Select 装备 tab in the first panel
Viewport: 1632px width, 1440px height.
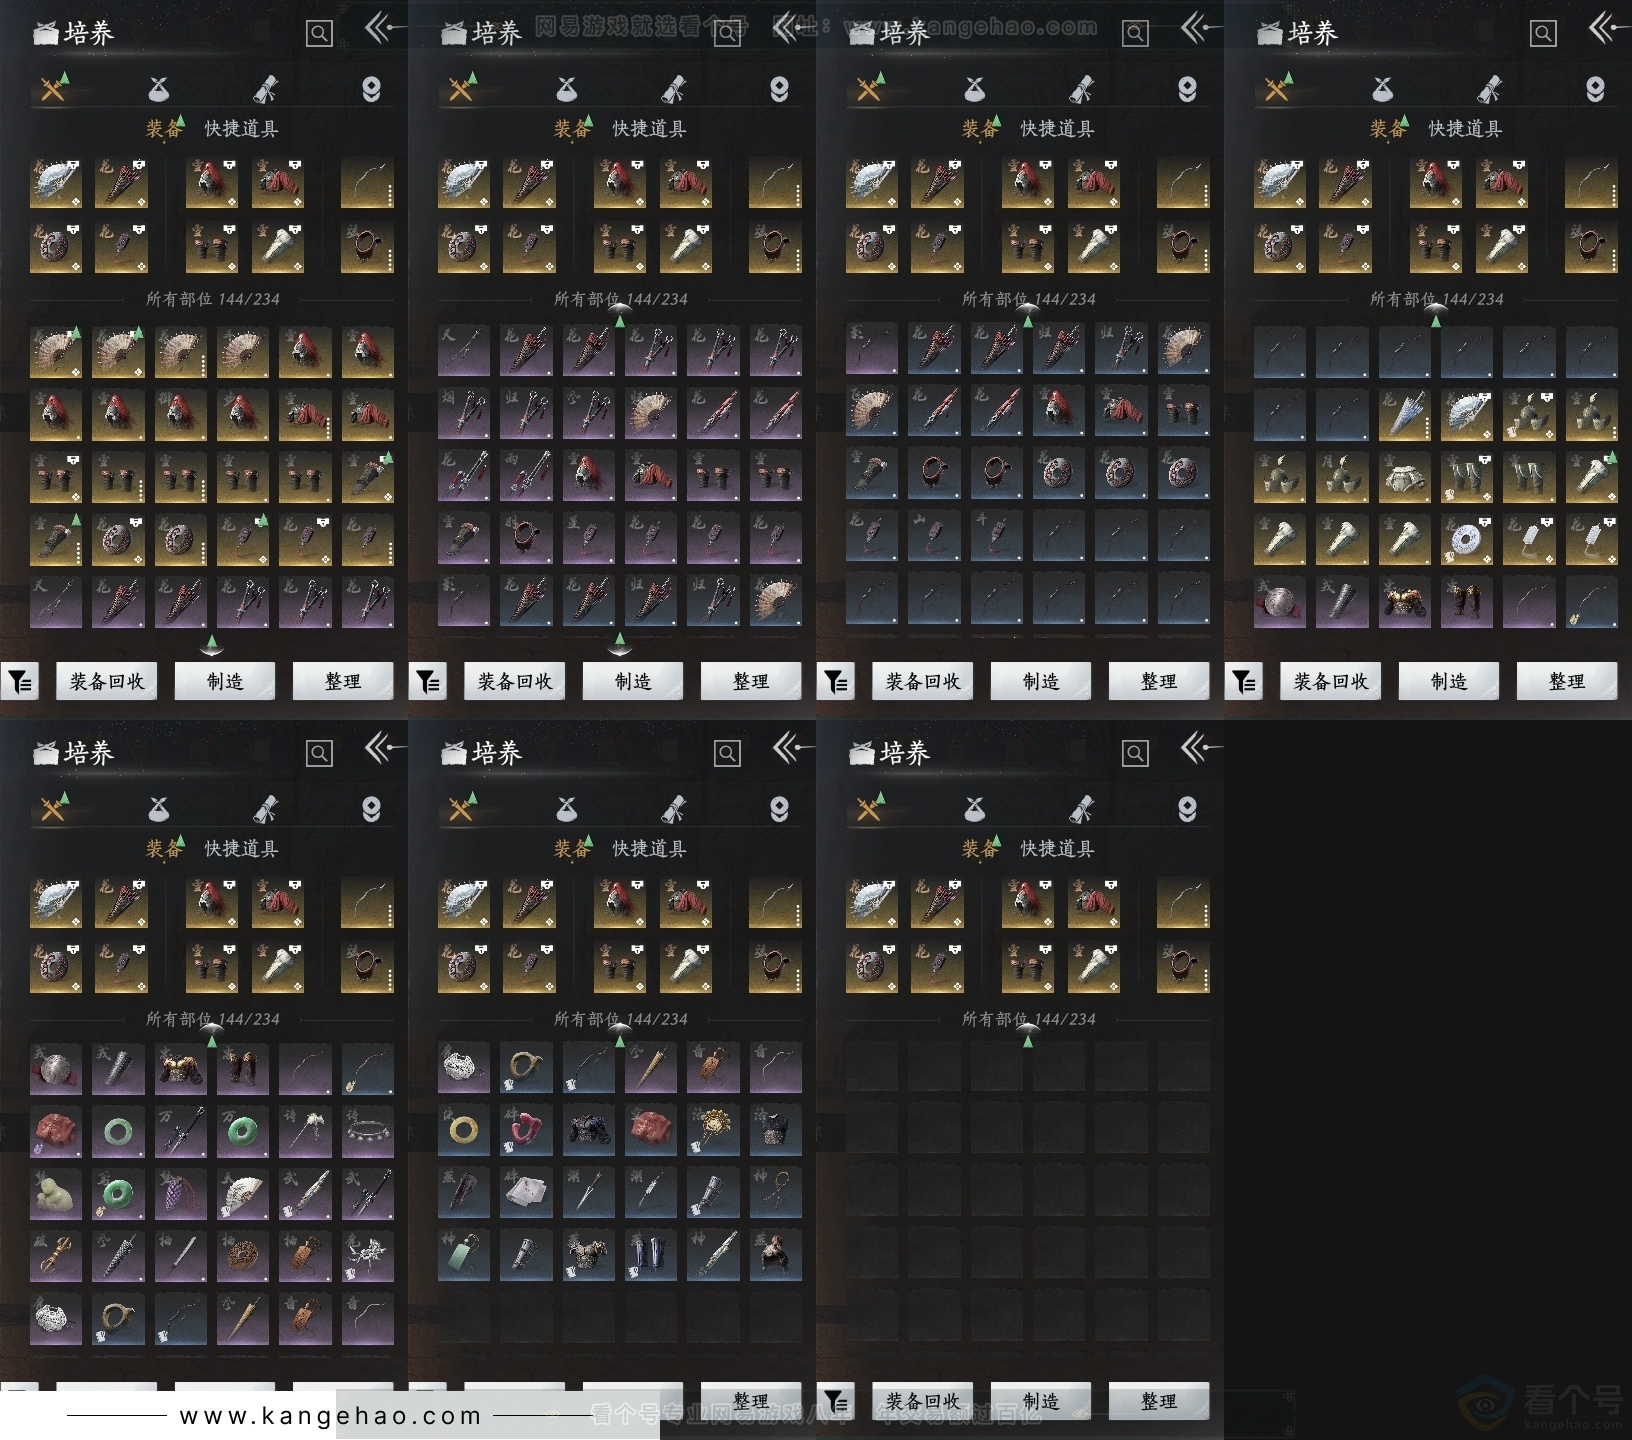coord(165,129)
